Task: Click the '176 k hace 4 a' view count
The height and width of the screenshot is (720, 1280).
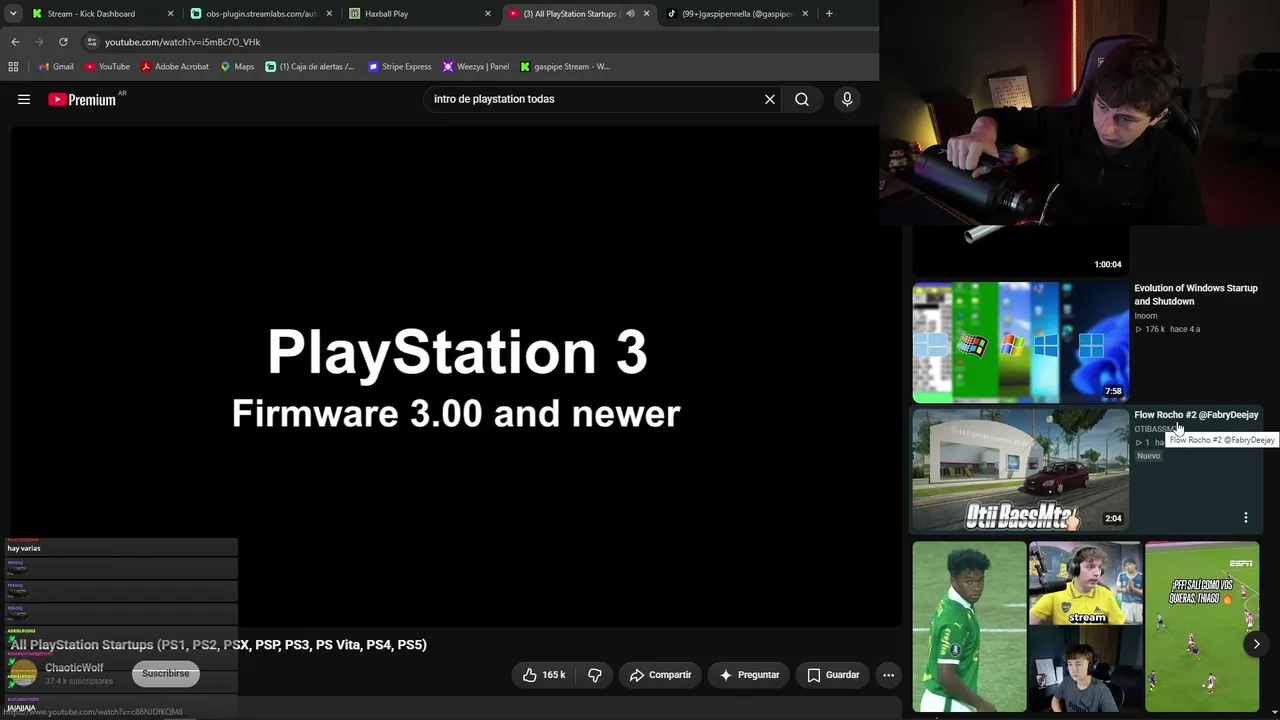Action: [x=1167, y=329]
